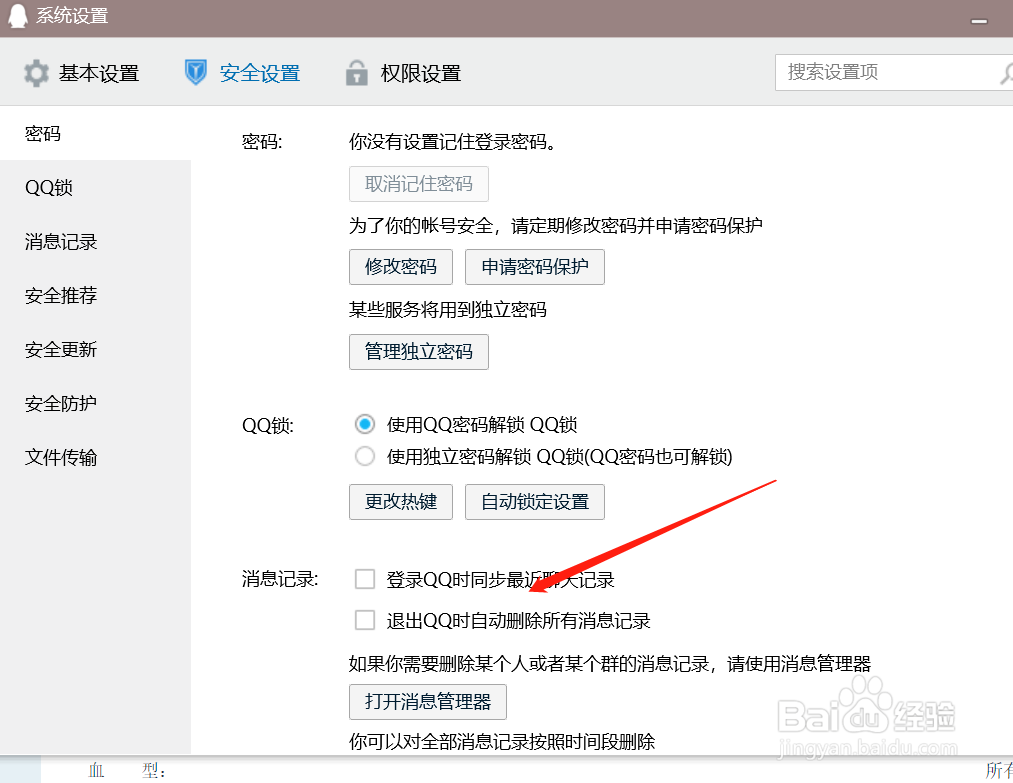Focus the 搜索设置项 search field

[894, 72]
